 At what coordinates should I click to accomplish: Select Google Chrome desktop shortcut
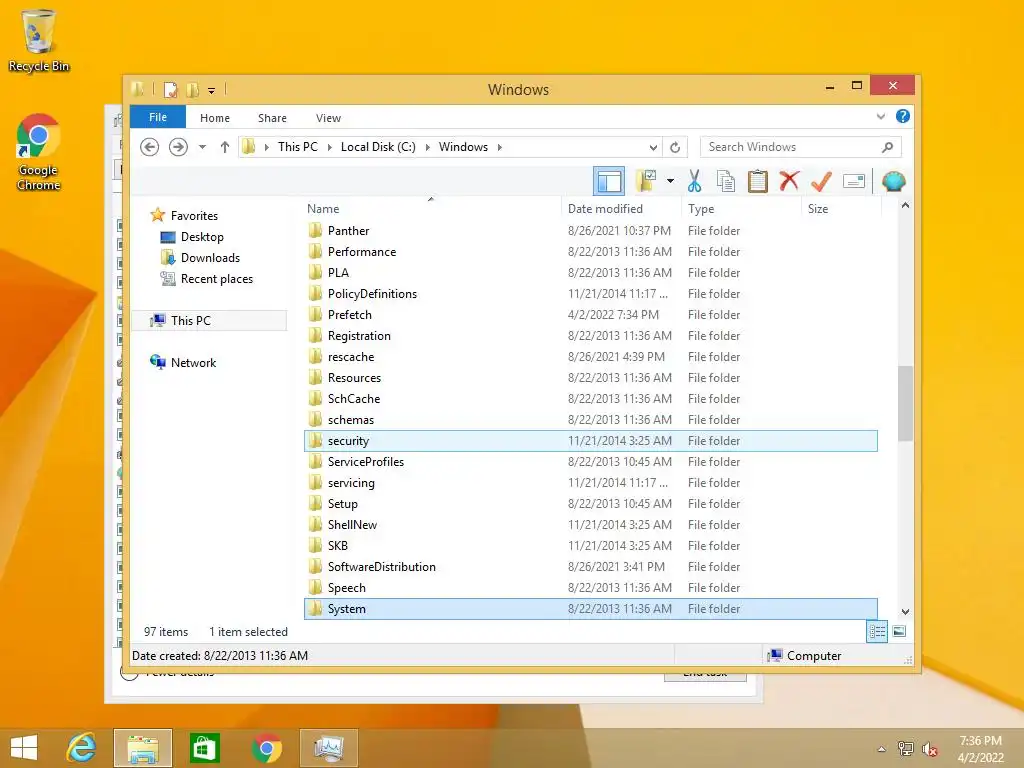(39, 152)
